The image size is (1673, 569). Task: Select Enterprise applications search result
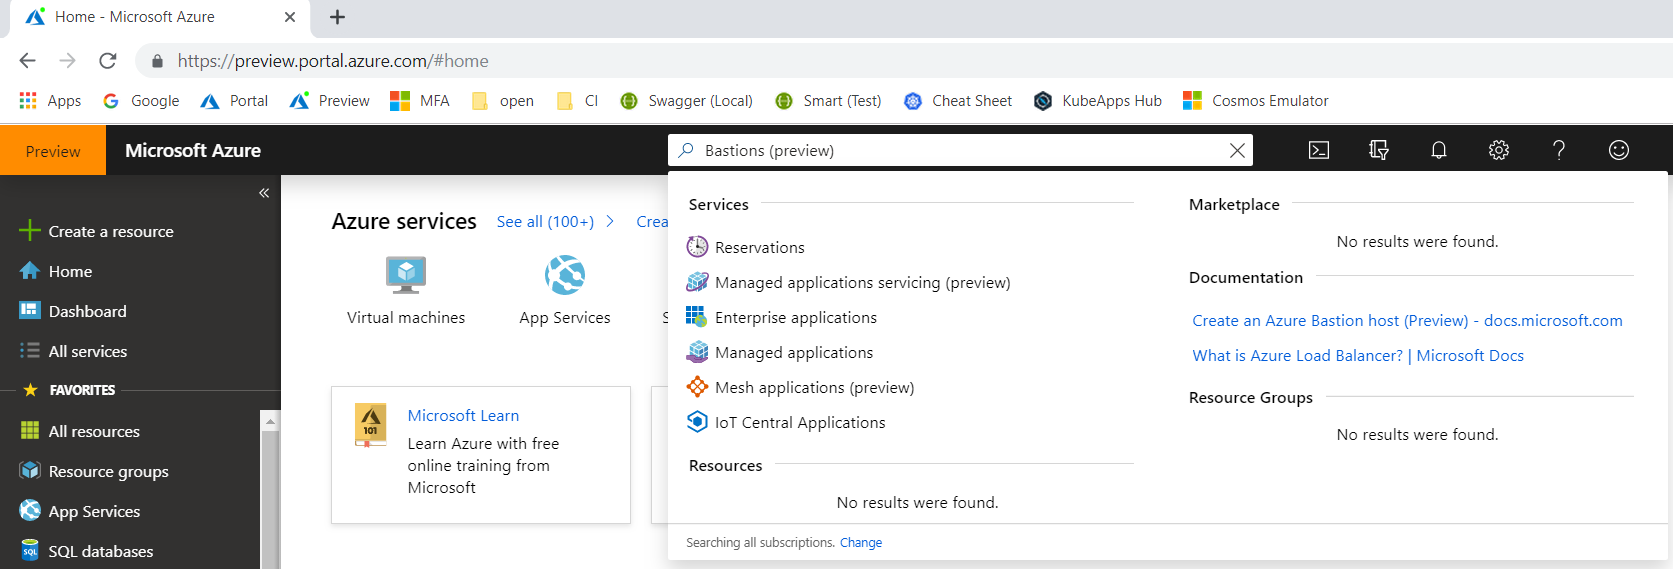click(x=782, y=317)
